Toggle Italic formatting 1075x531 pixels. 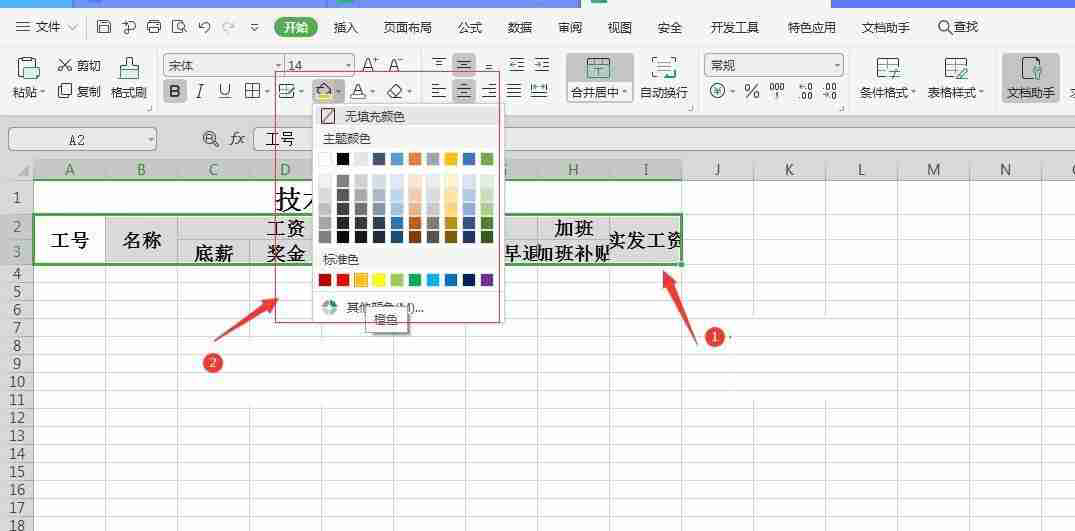point(200,91)
